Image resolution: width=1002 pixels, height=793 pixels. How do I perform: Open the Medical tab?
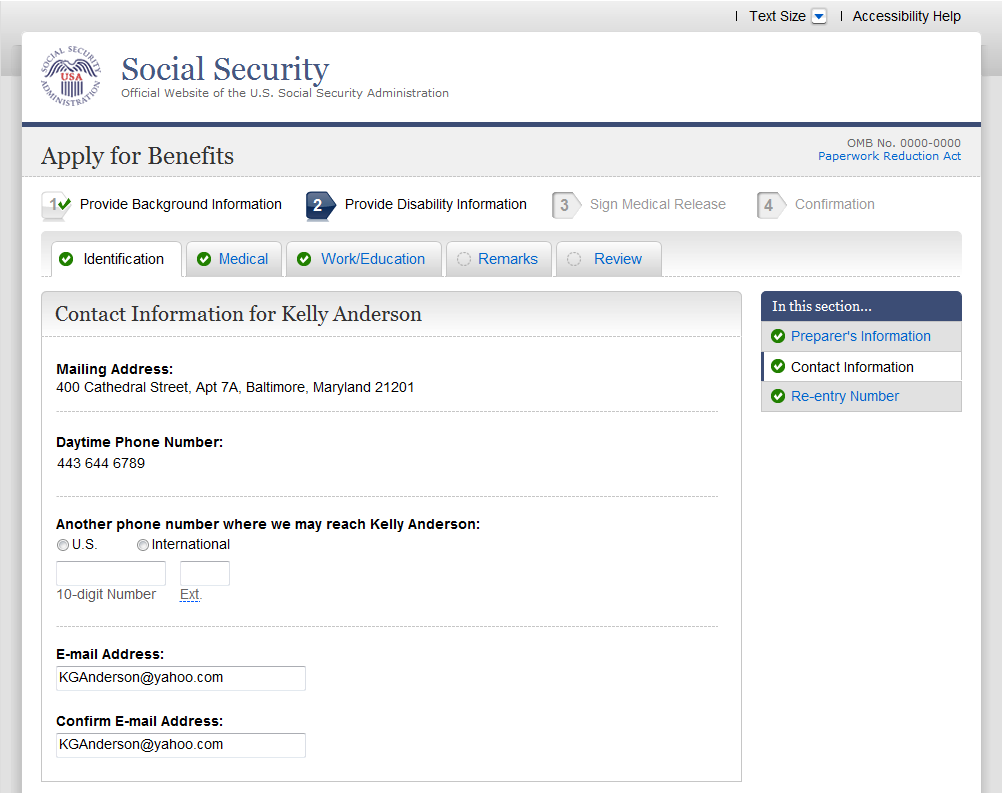click(243, 259)
